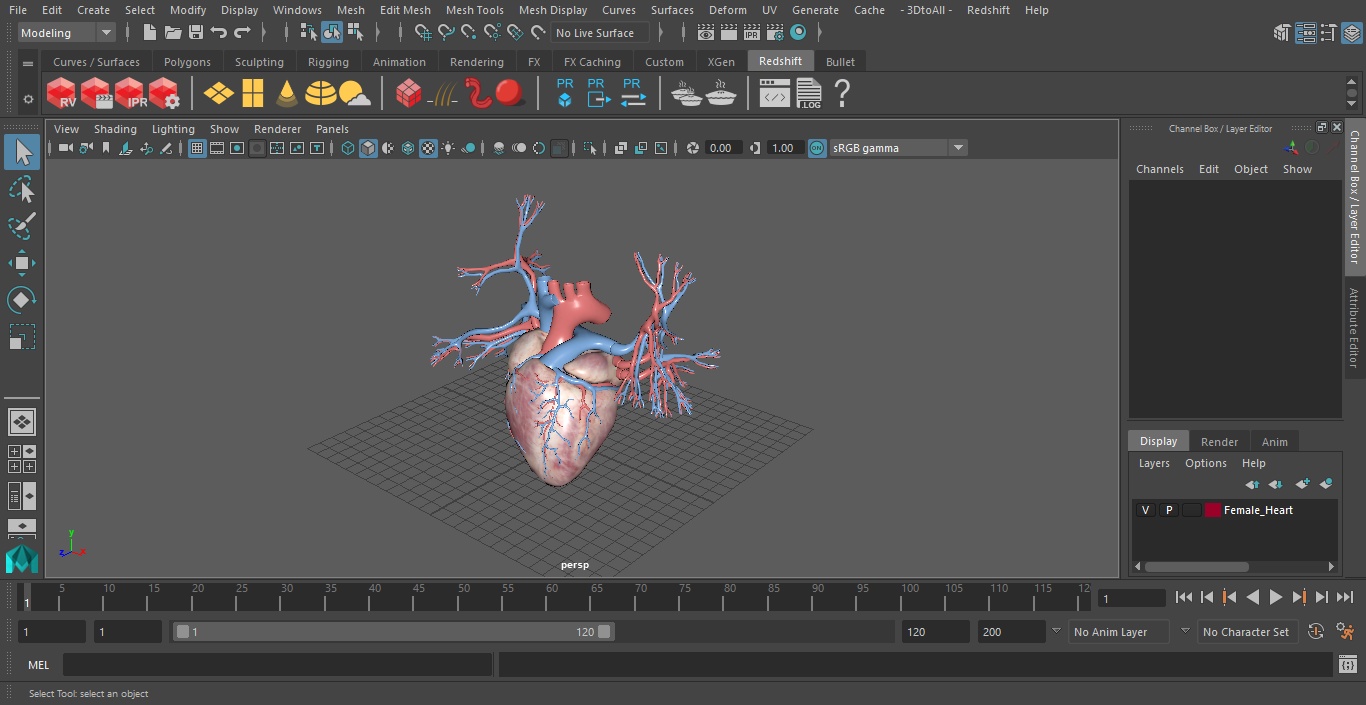Pick the Paint Selection tool
Image resolution: width=1366 pixels, height=705 pixels.
pyautogui.click(x=21, y=226)
